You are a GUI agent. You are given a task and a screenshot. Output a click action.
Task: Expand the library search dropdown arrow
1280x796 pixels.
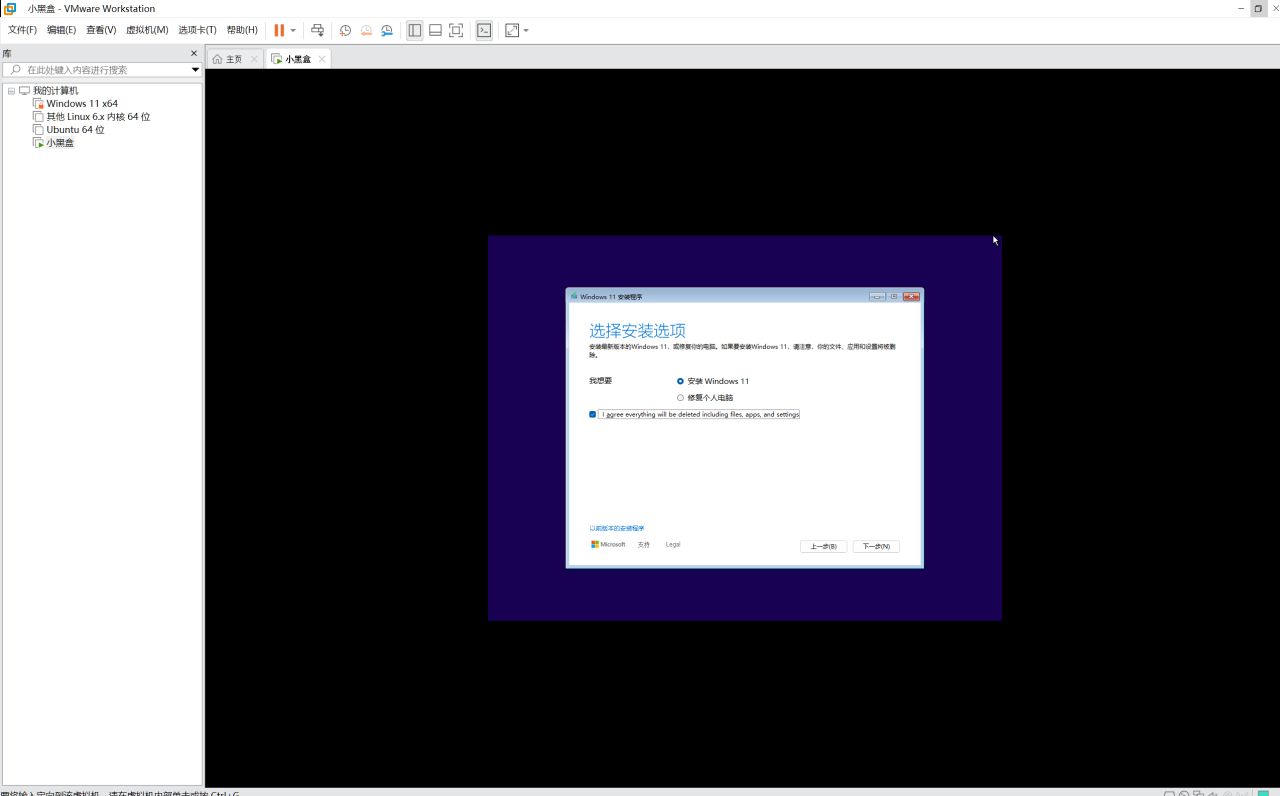(195, 70)
